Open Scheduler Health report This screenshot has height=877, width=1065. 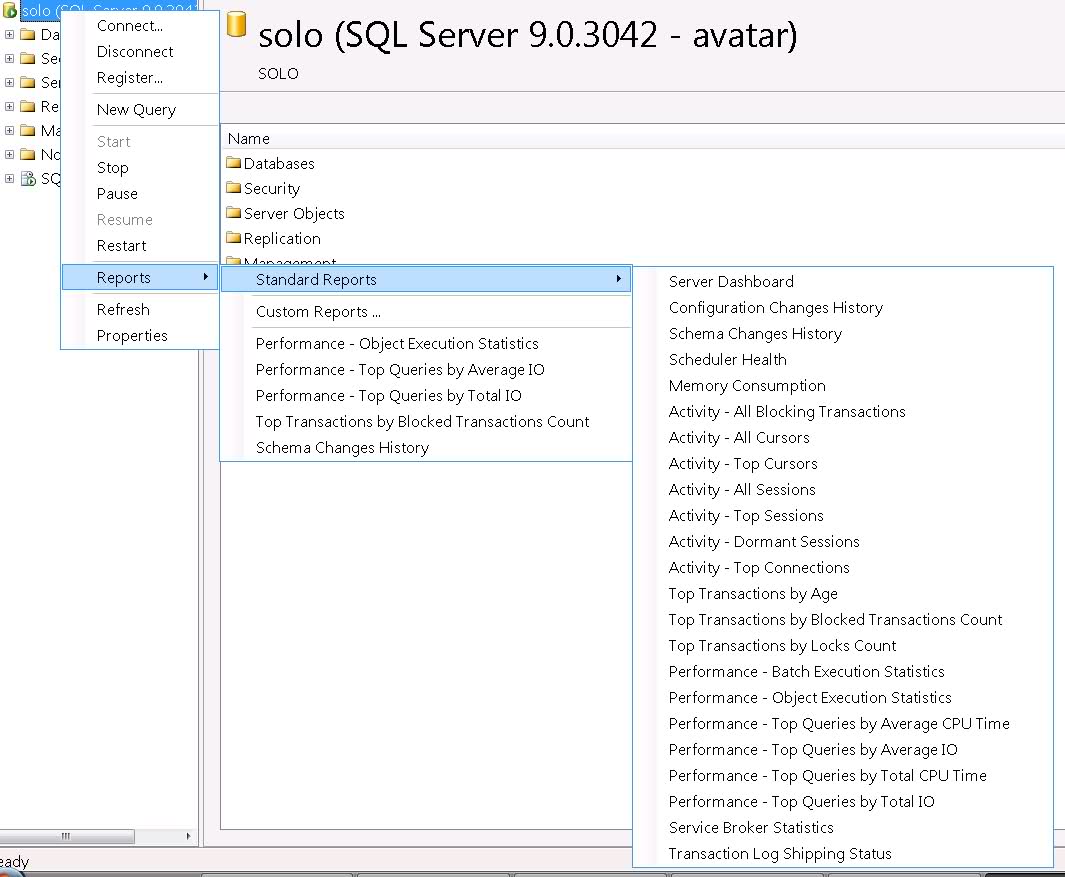point(727,359)
